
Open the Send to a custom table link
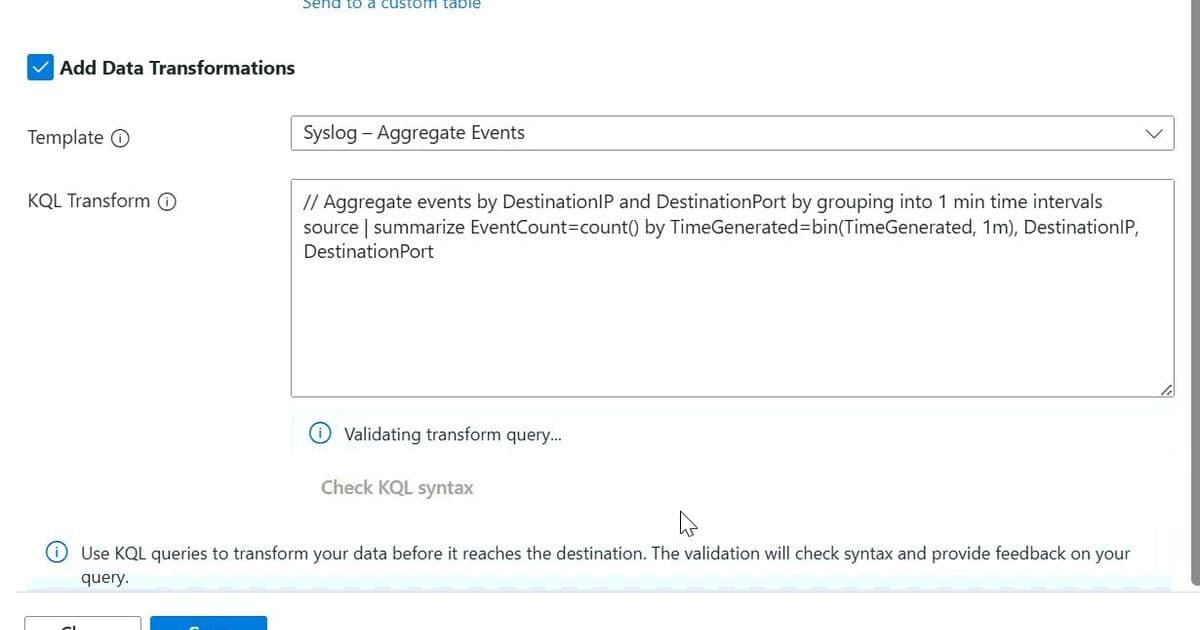pos(391,5)
